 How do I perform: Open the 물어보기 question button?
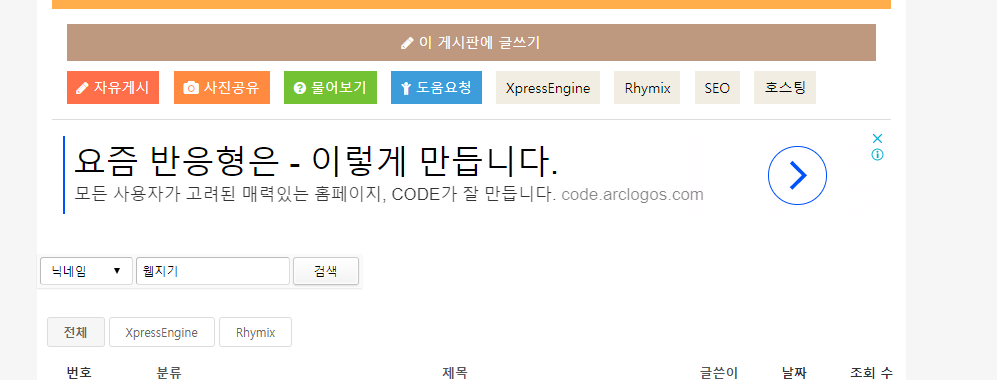pos(330,88)
